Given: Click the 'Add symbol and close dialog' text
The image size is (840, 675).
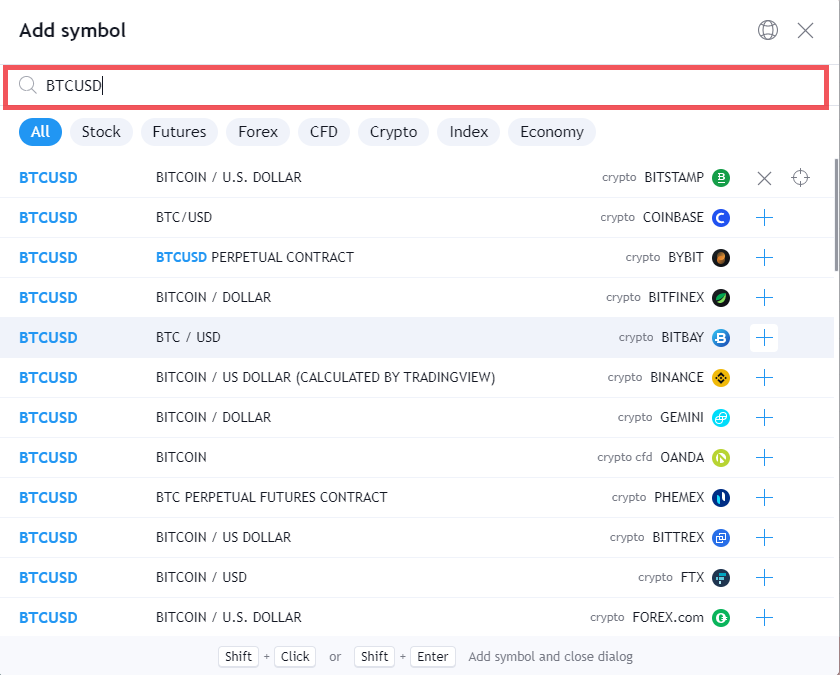Looking at the screenshot, I should pos(551,657).
